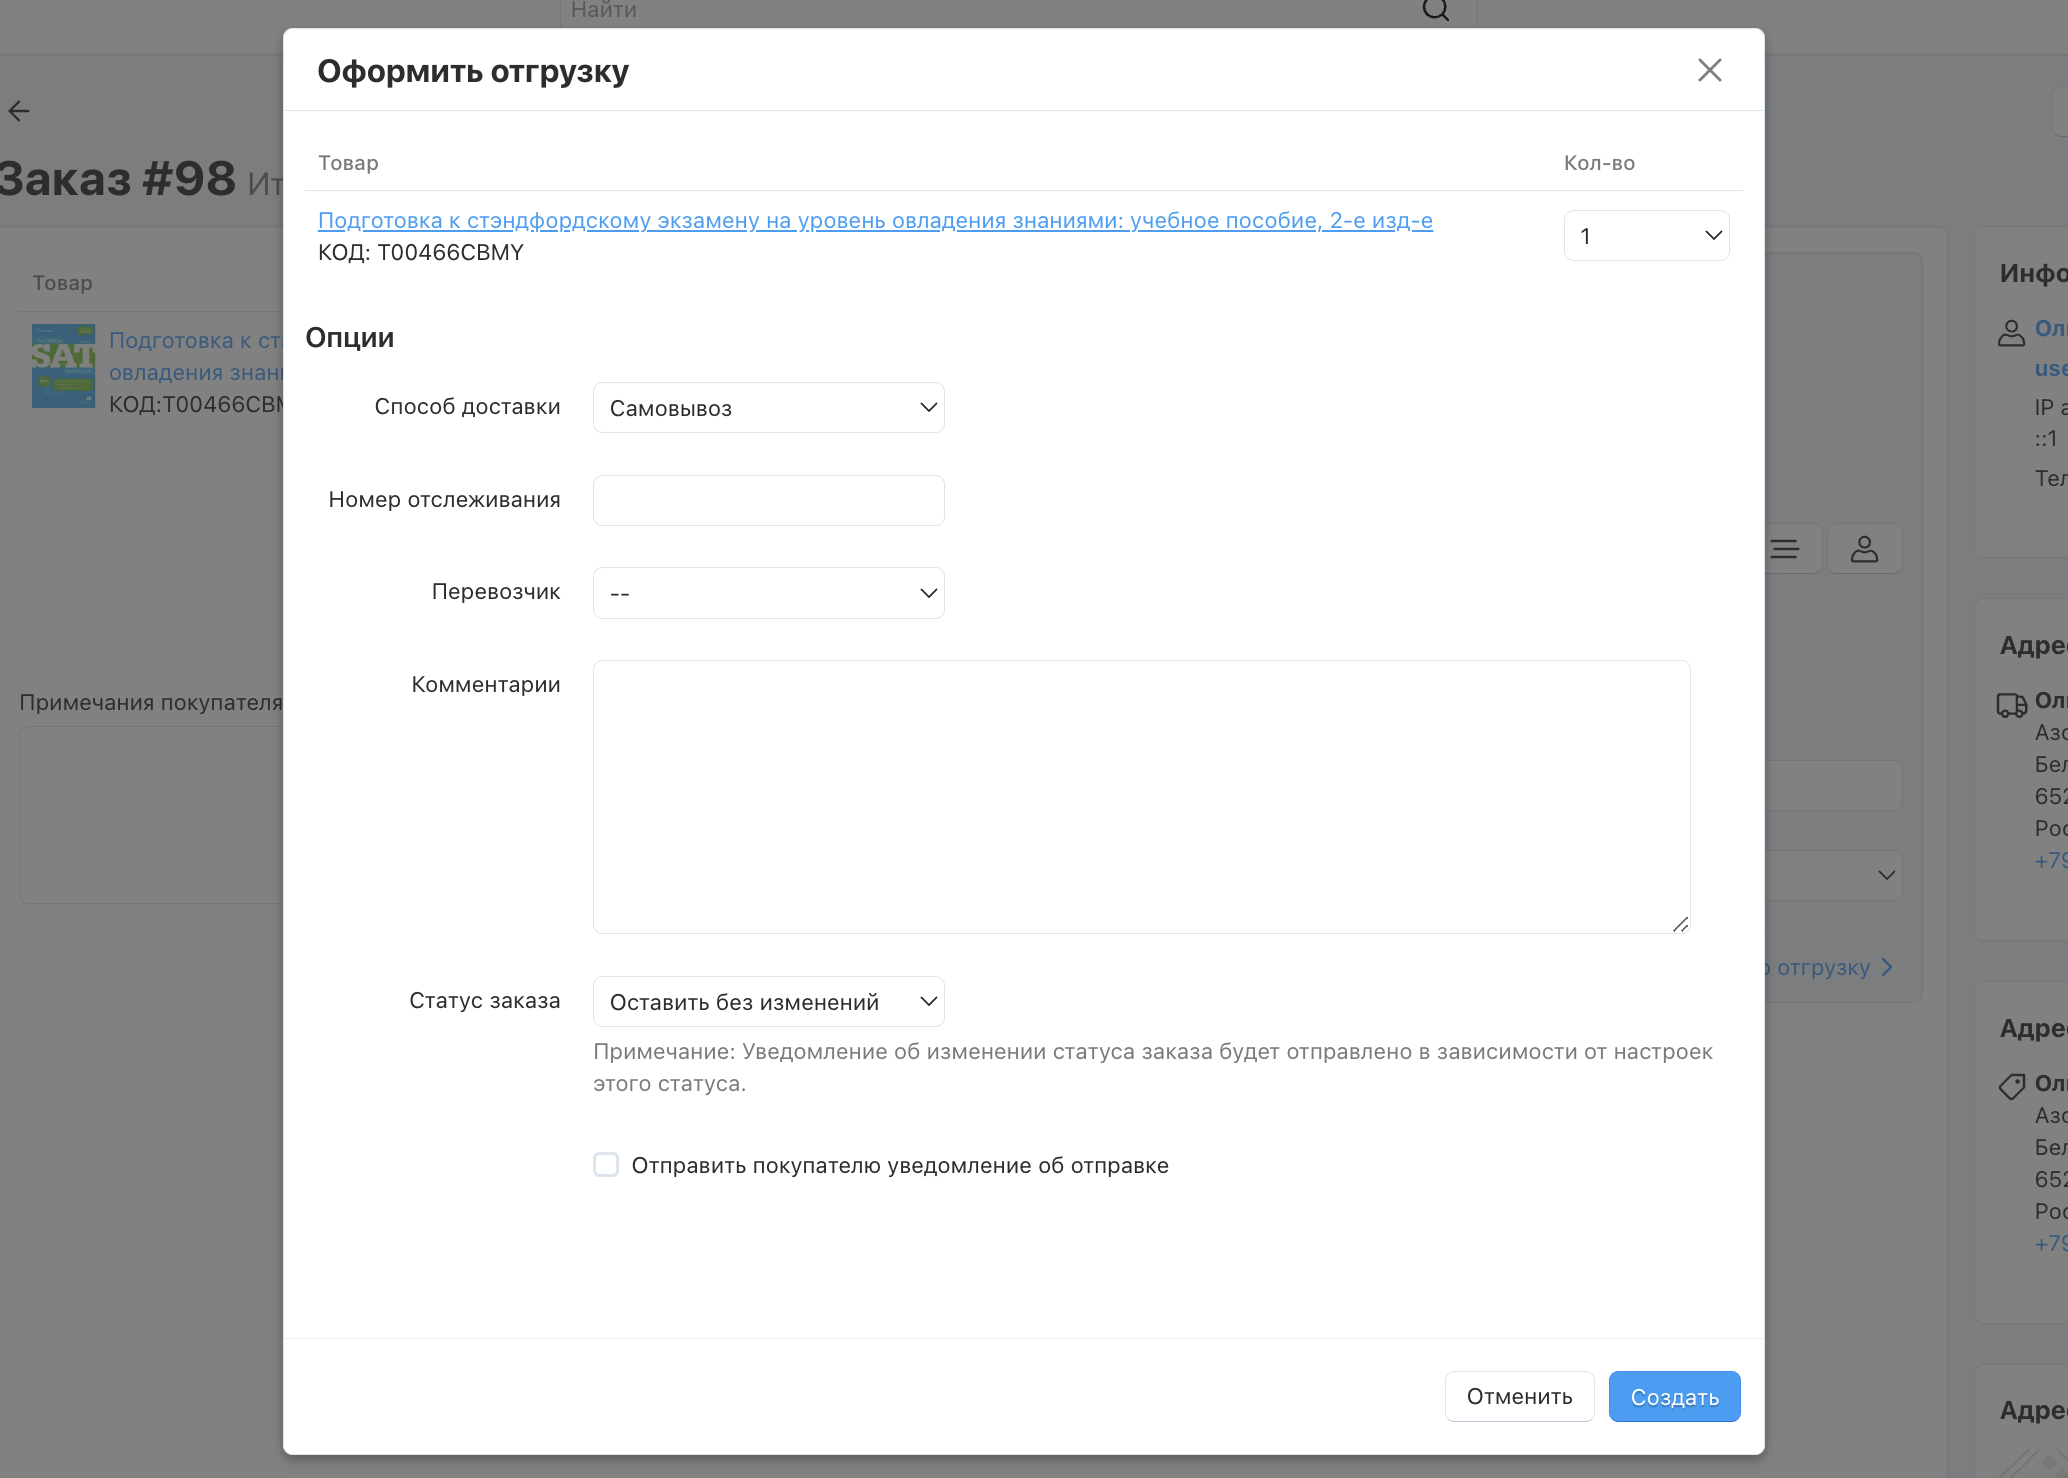This screenshot has height=1478, width=2068.
Task: Click the Отменить button
Action: 1519,1397
